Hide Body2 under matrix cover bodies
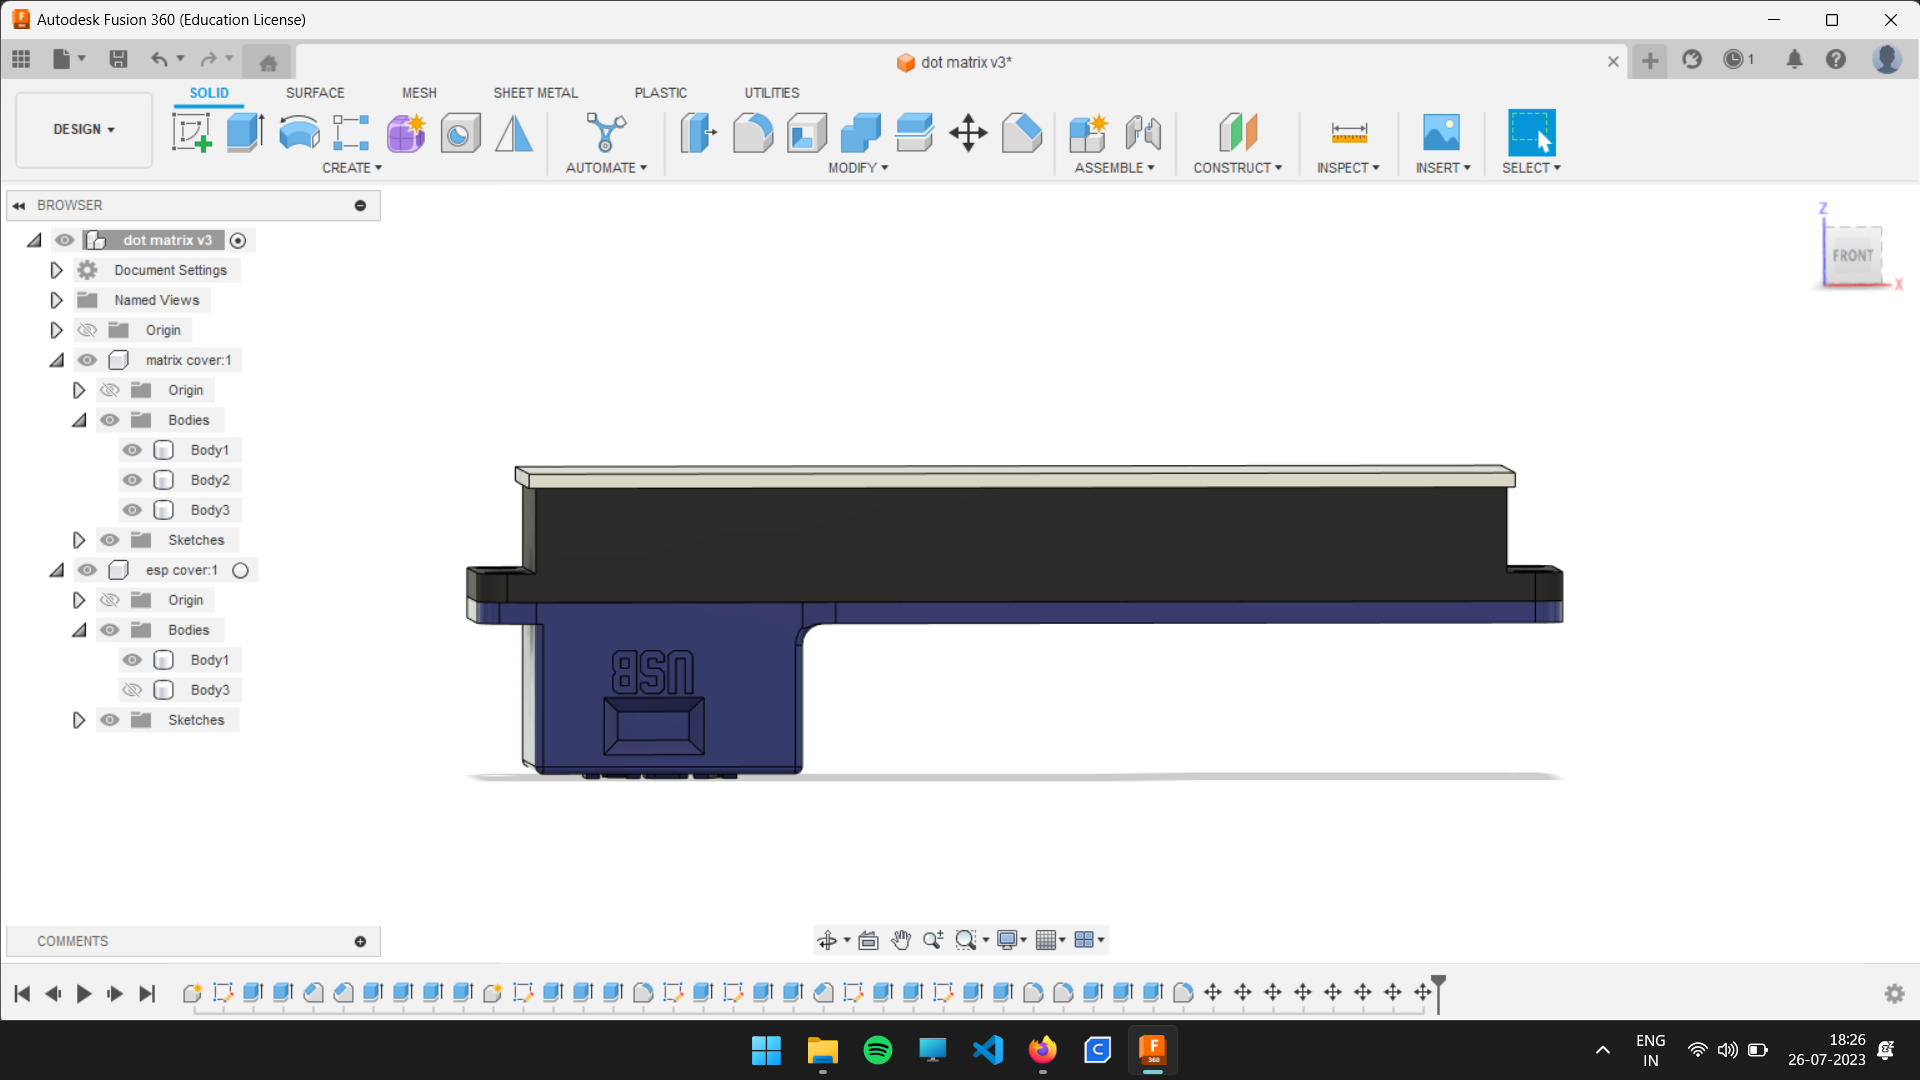The height and width of the screenshot is (1080, 1920). click(x=131, y=480)
